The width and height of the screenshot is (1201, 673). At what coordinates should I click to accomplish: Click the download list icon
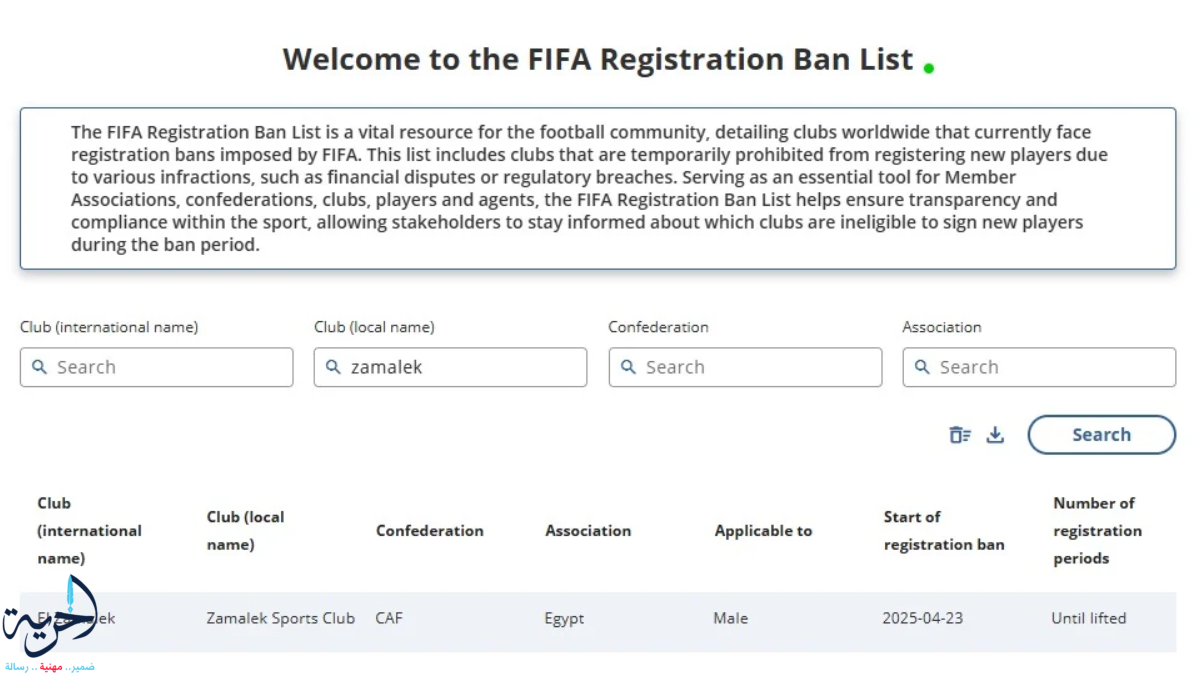click(x=995, y=435)
